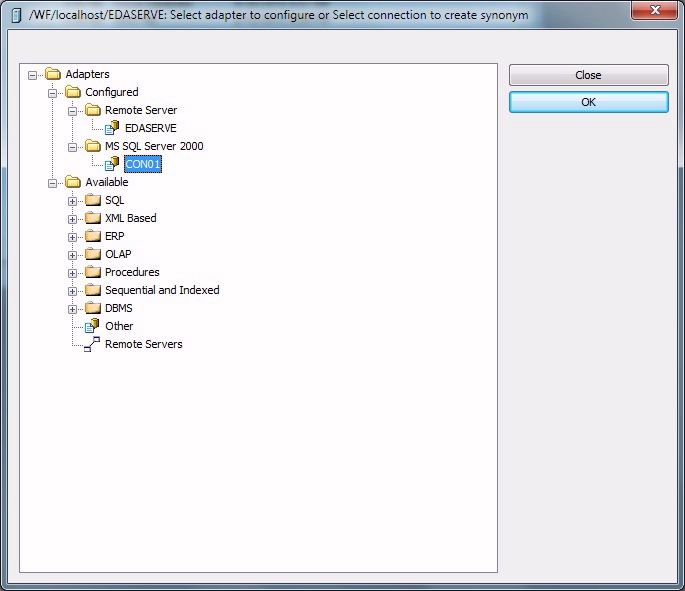Expand the XML Based node
685x591 pixels.
click(x=73, y=219)
